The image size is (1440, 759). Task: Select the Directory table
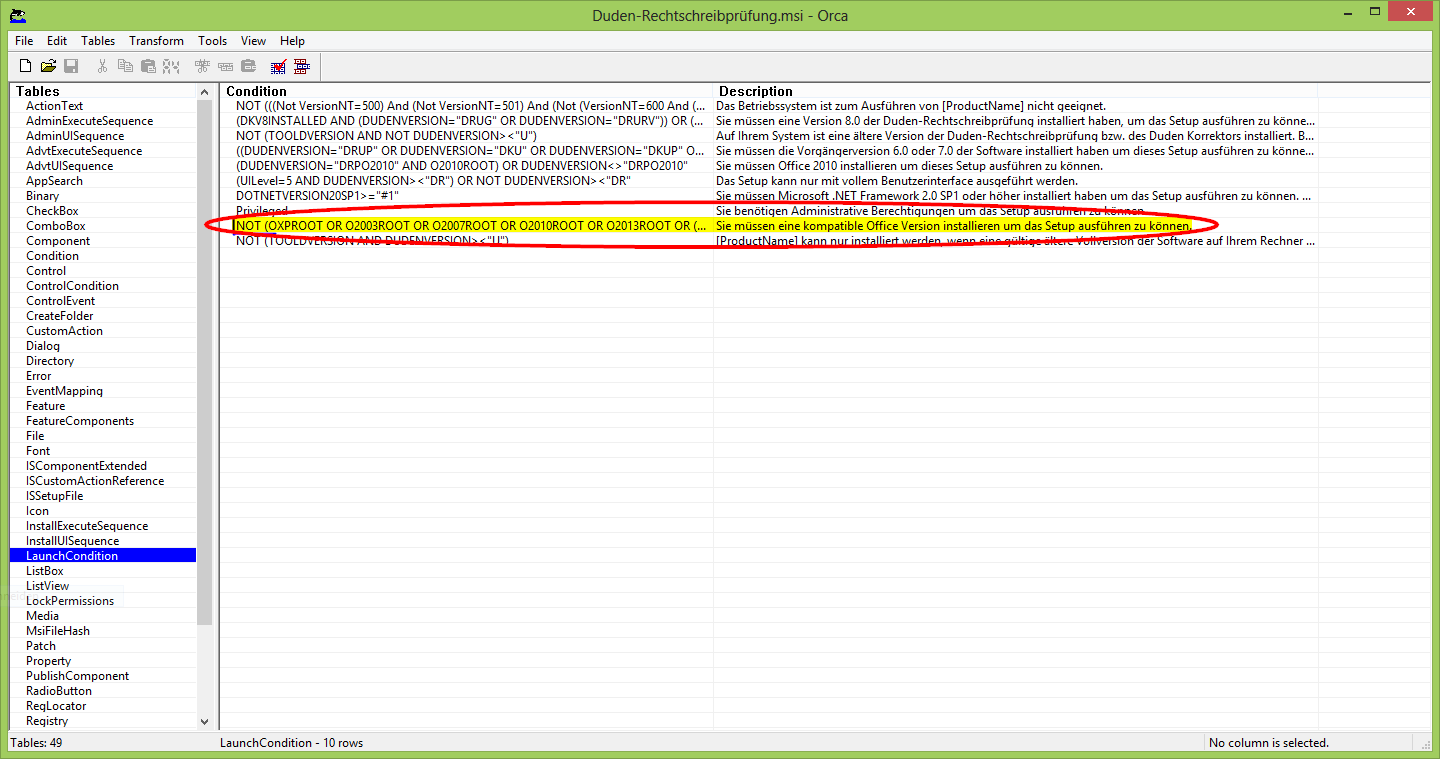point(50,361)
